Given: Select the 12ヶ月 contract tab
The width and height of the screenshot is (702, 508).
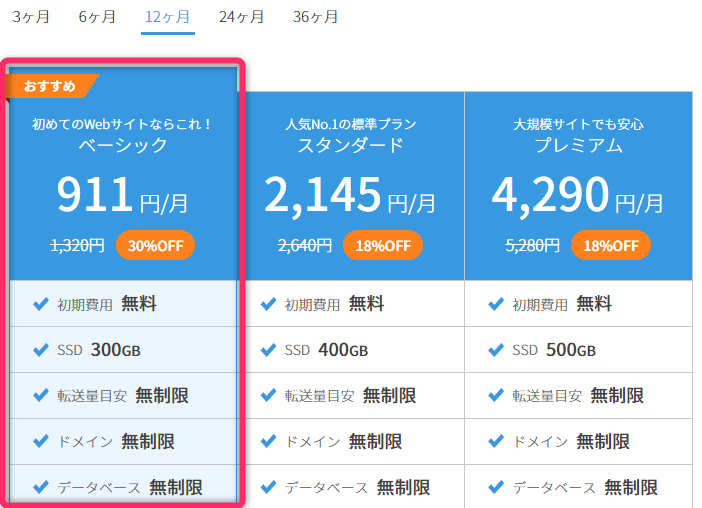Looking at the screenshot, I should click(x=167, y=17).
